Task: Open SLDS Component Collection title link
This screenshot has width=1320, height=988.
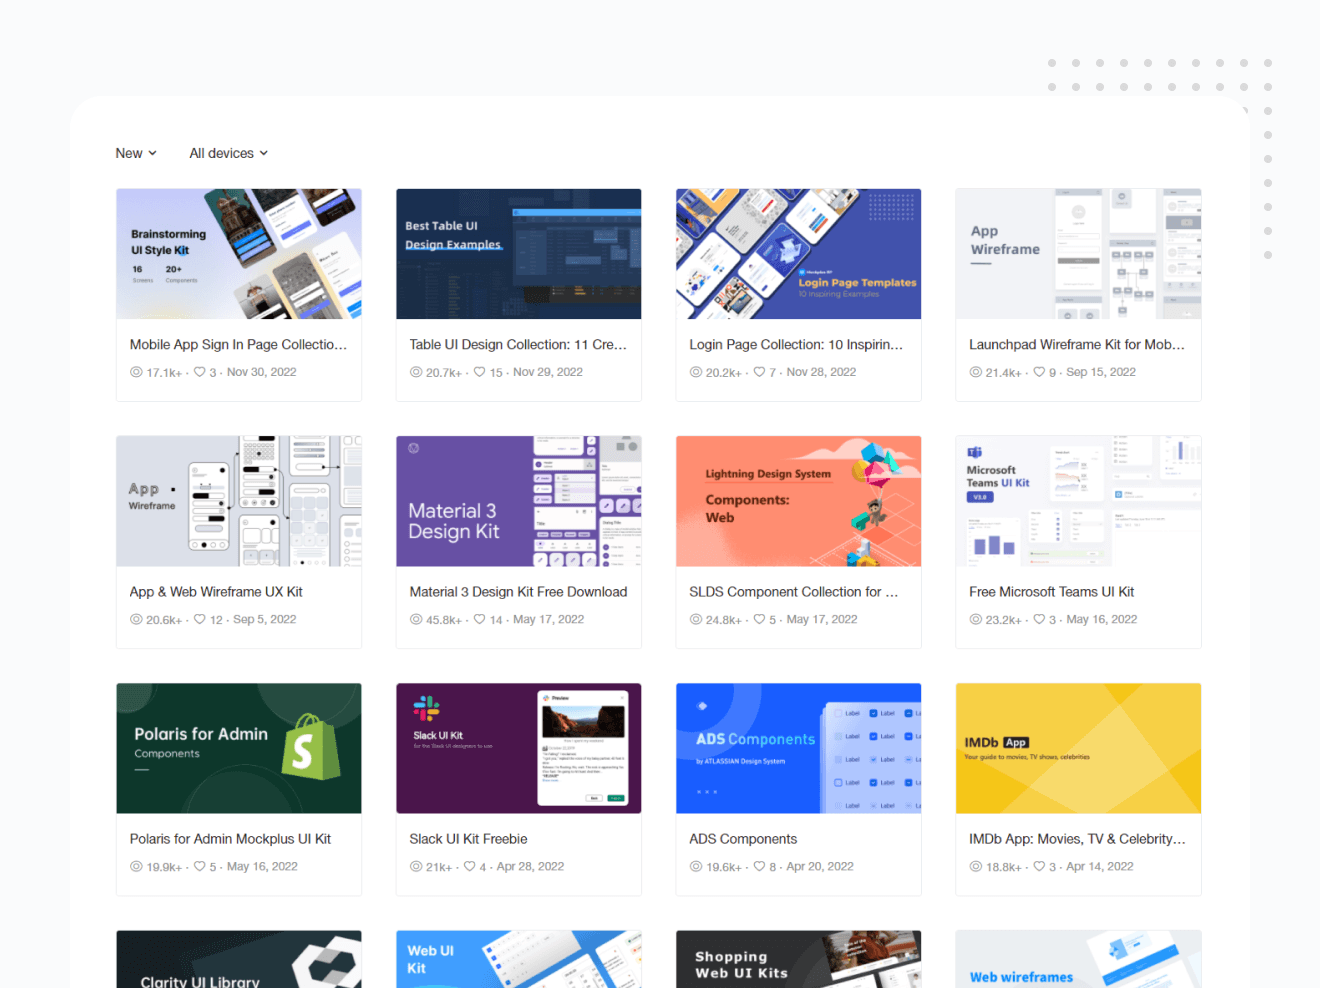Action: click(793, 592)
